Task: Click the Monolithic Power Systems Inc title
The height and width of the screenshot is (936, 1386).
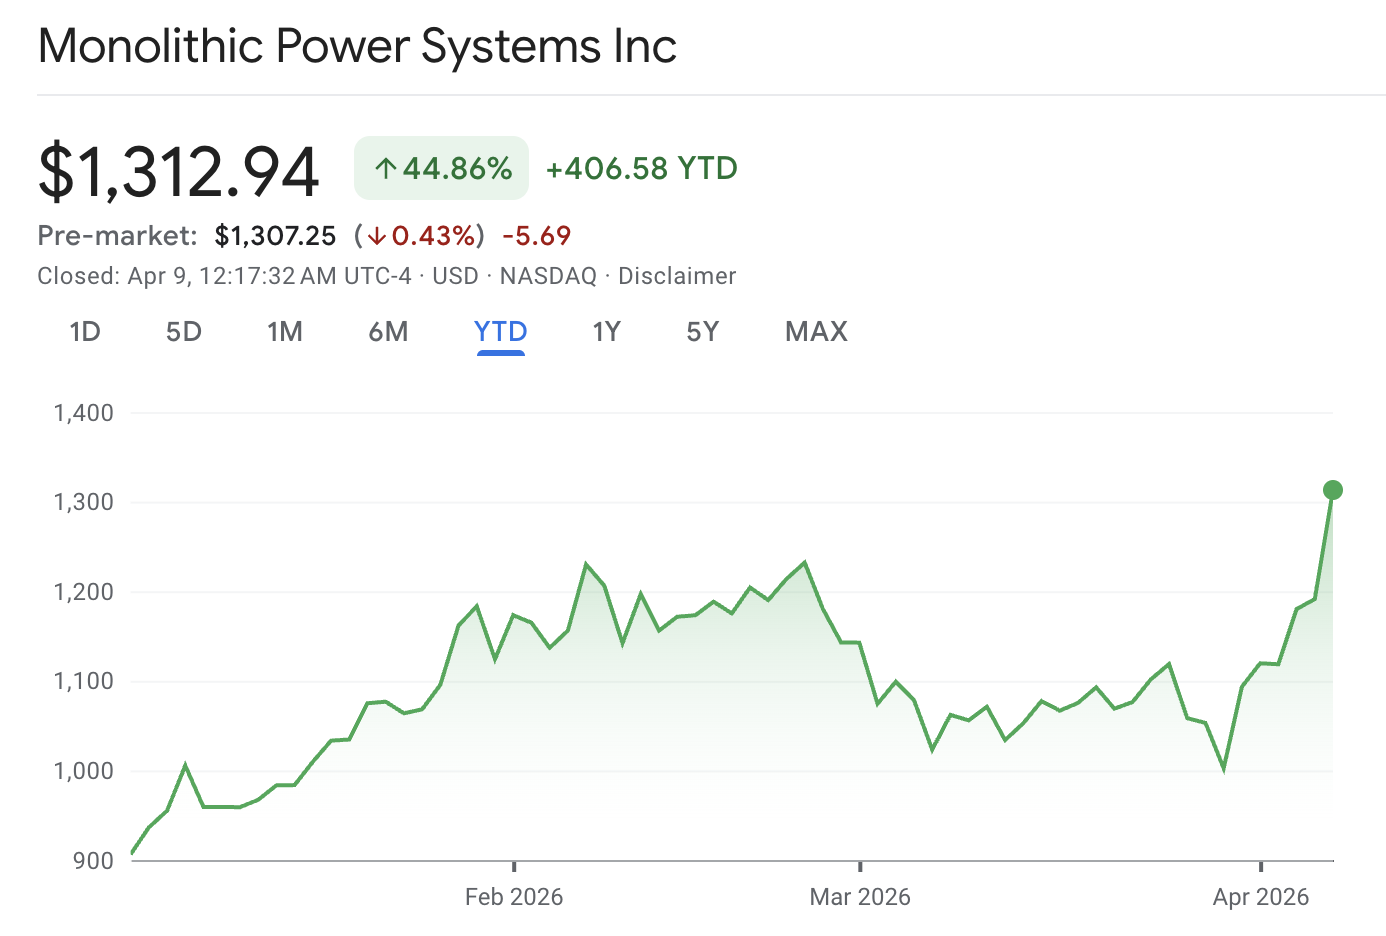Action: point(356,46)
